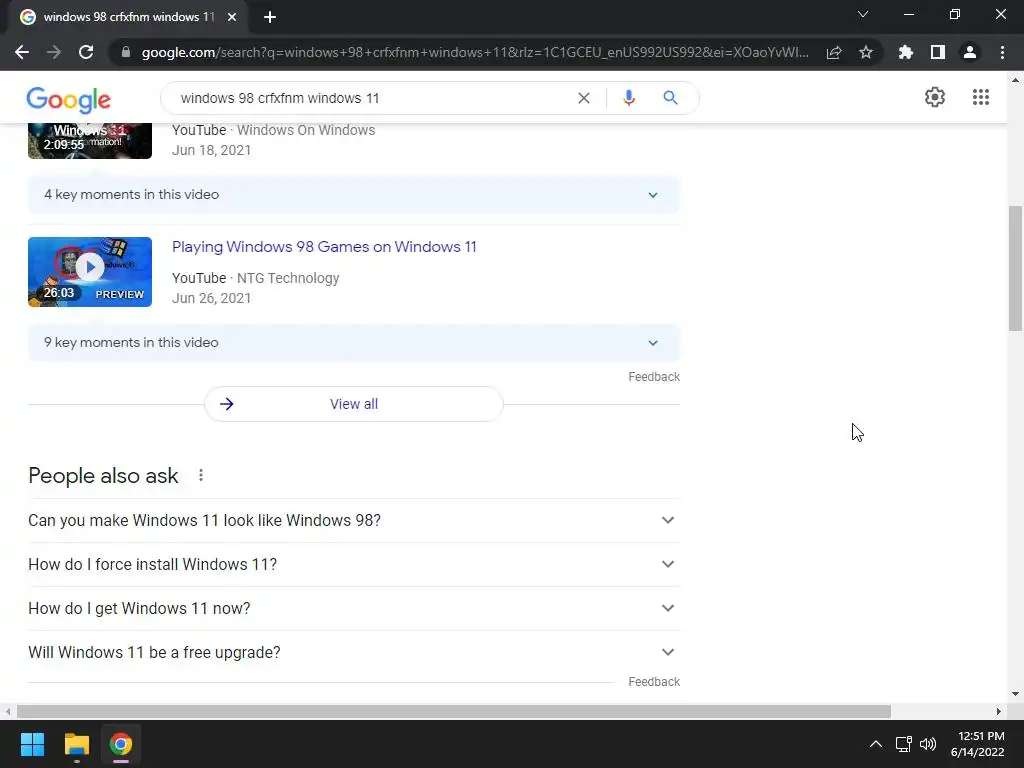Start voice search with microphone icon
1024x768 pixels.
tap(629, 98)
